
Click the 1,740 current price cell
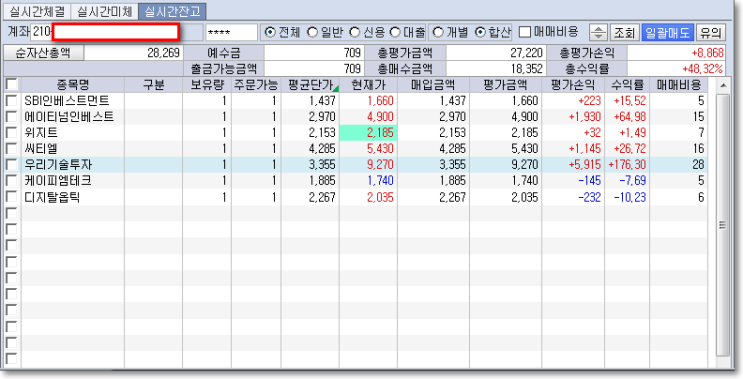click(368, 181)
